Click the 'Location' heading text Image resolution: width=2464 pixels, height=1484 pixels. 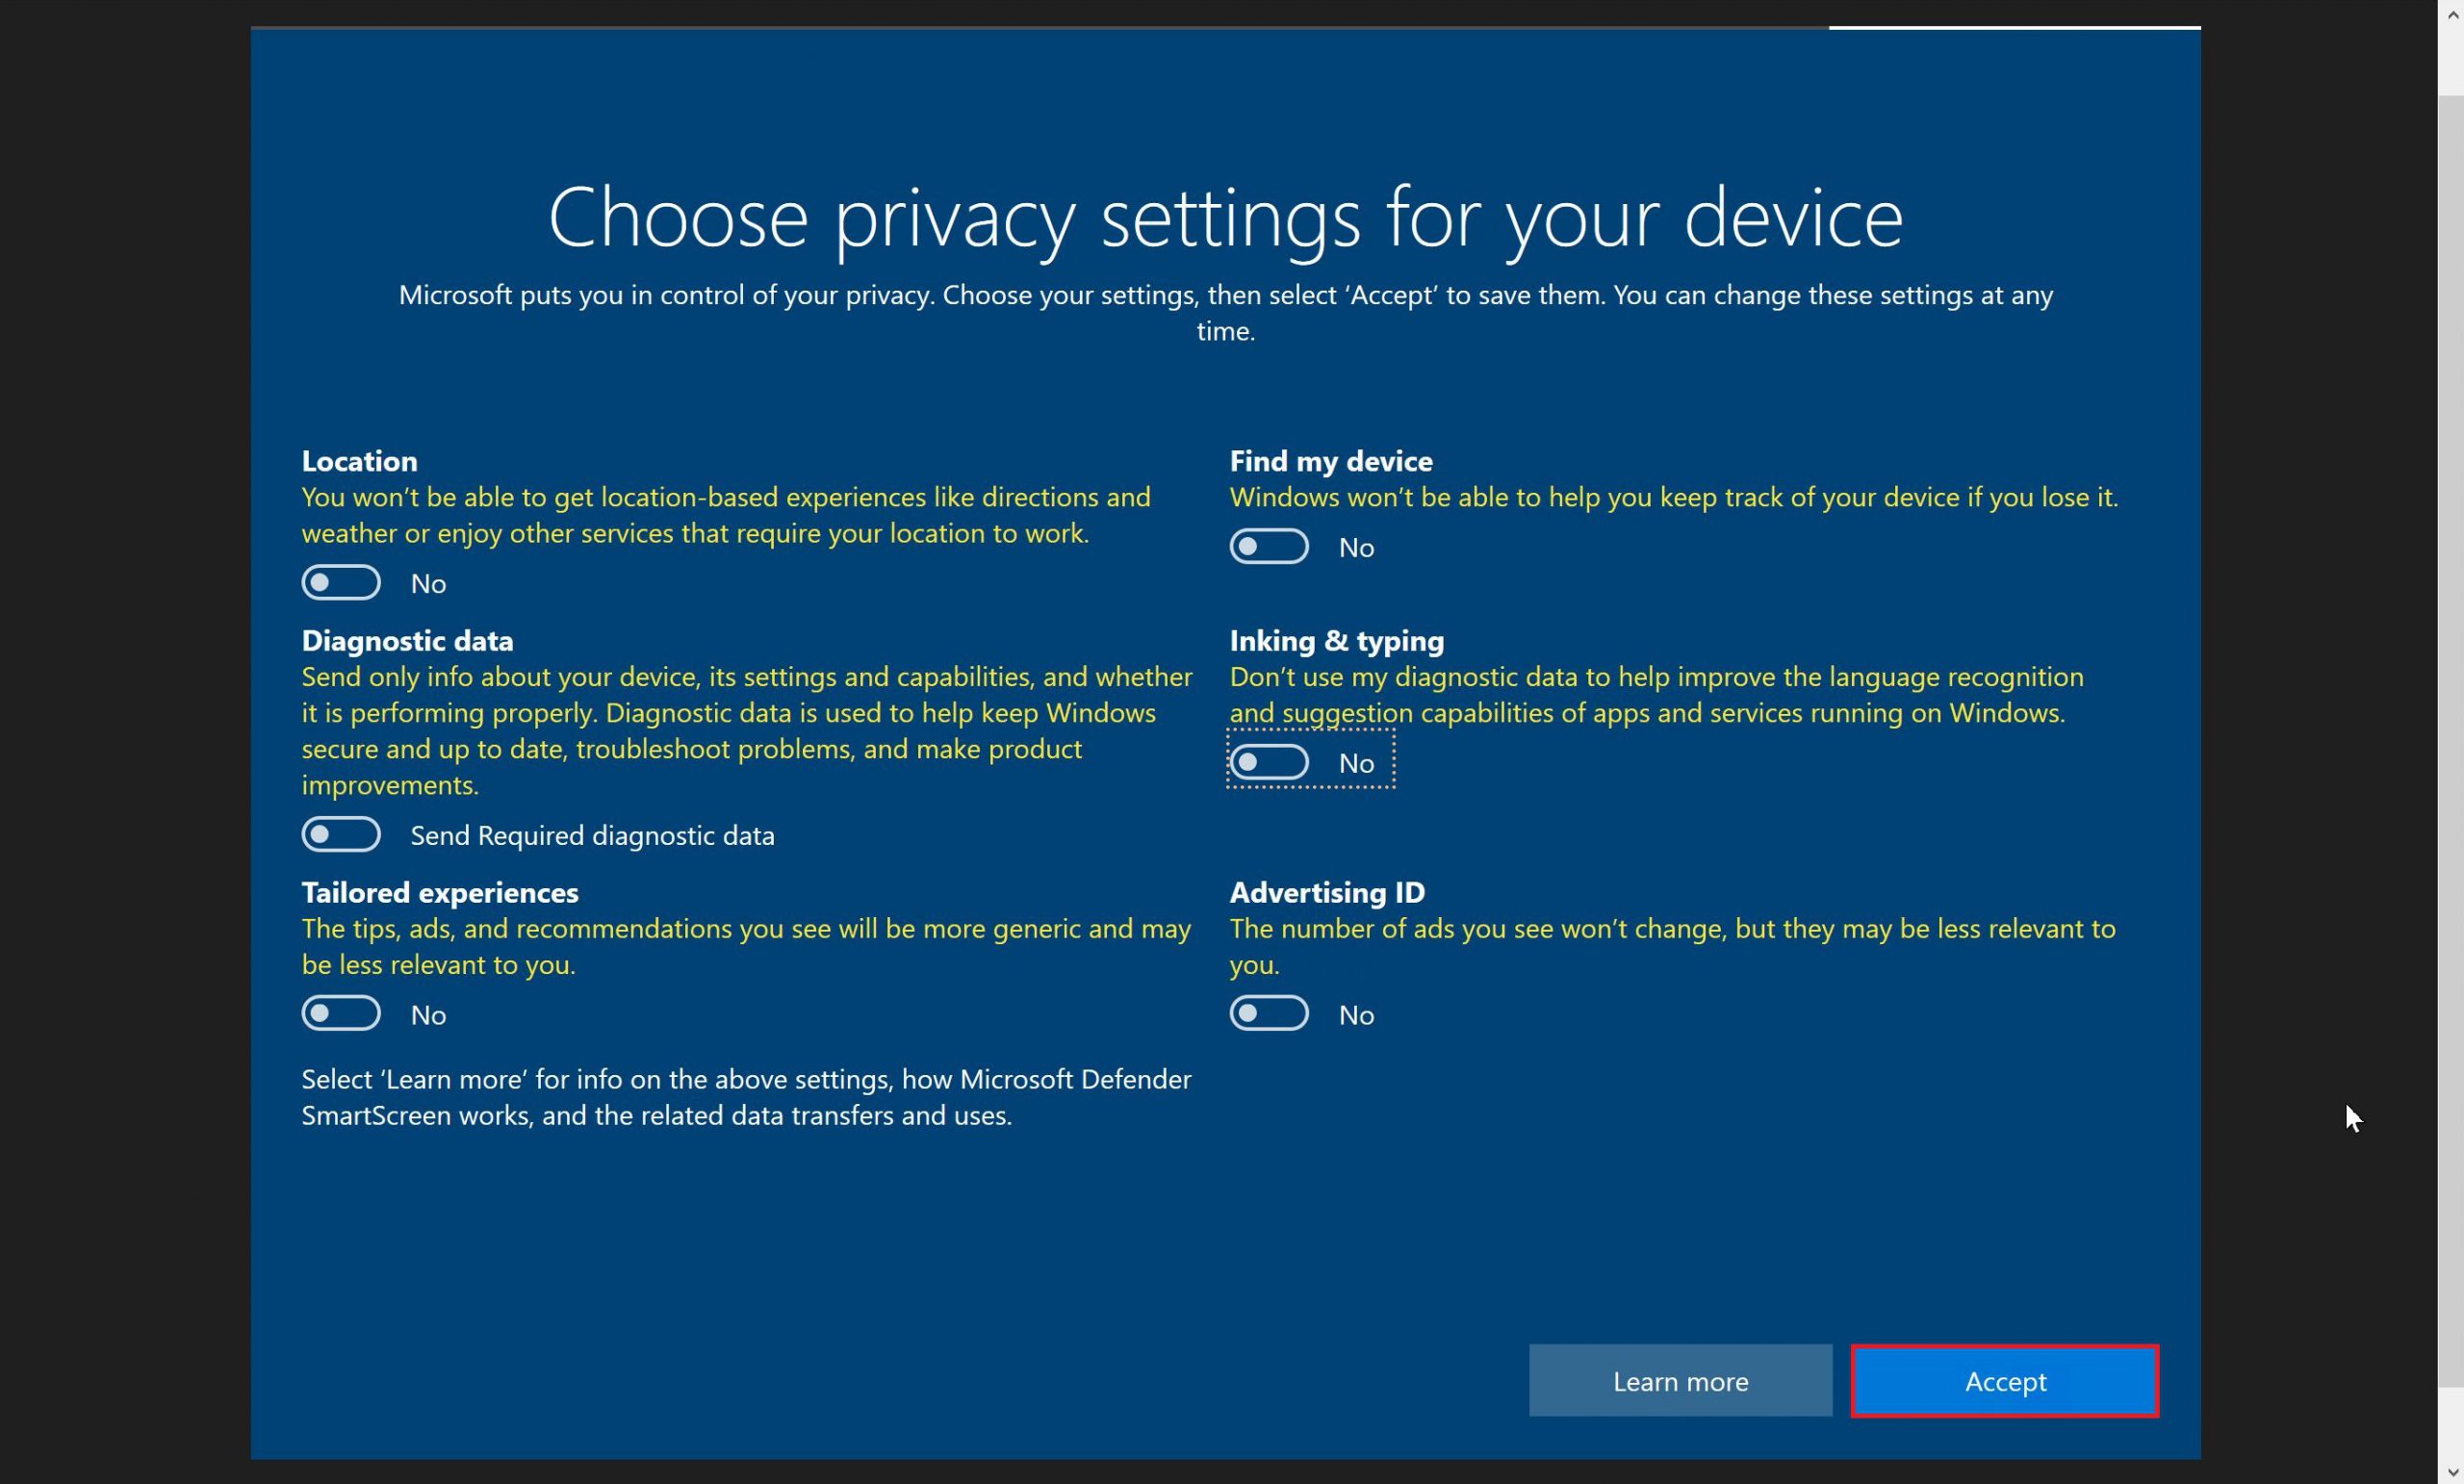click(360, 461)
